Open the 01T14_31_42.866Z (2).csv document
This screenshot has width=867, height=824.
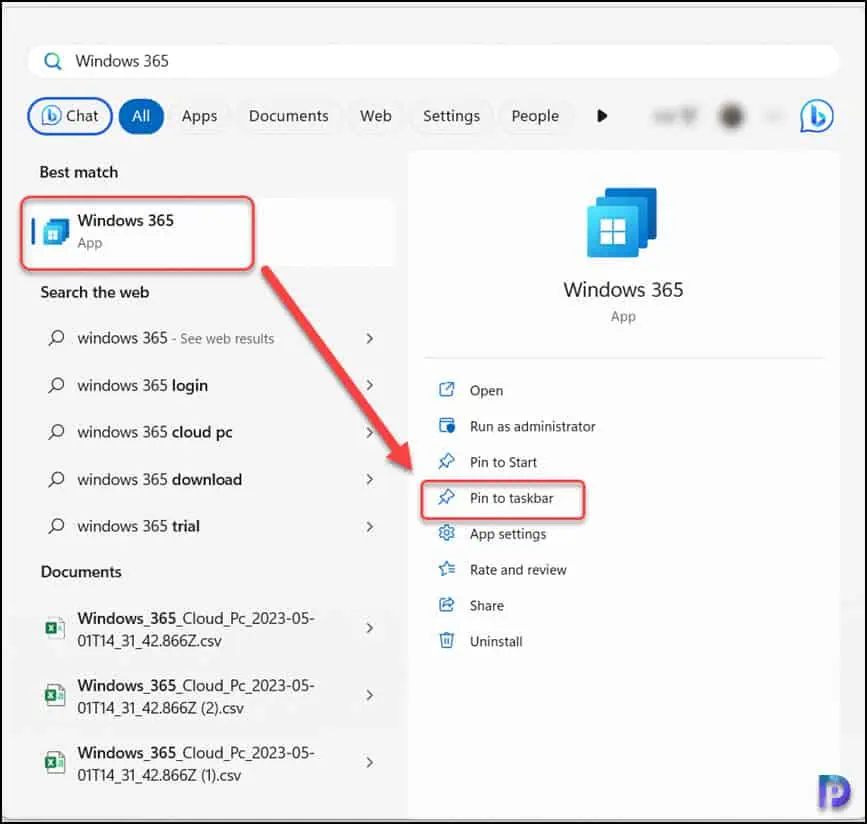click(x=211, y=696)
